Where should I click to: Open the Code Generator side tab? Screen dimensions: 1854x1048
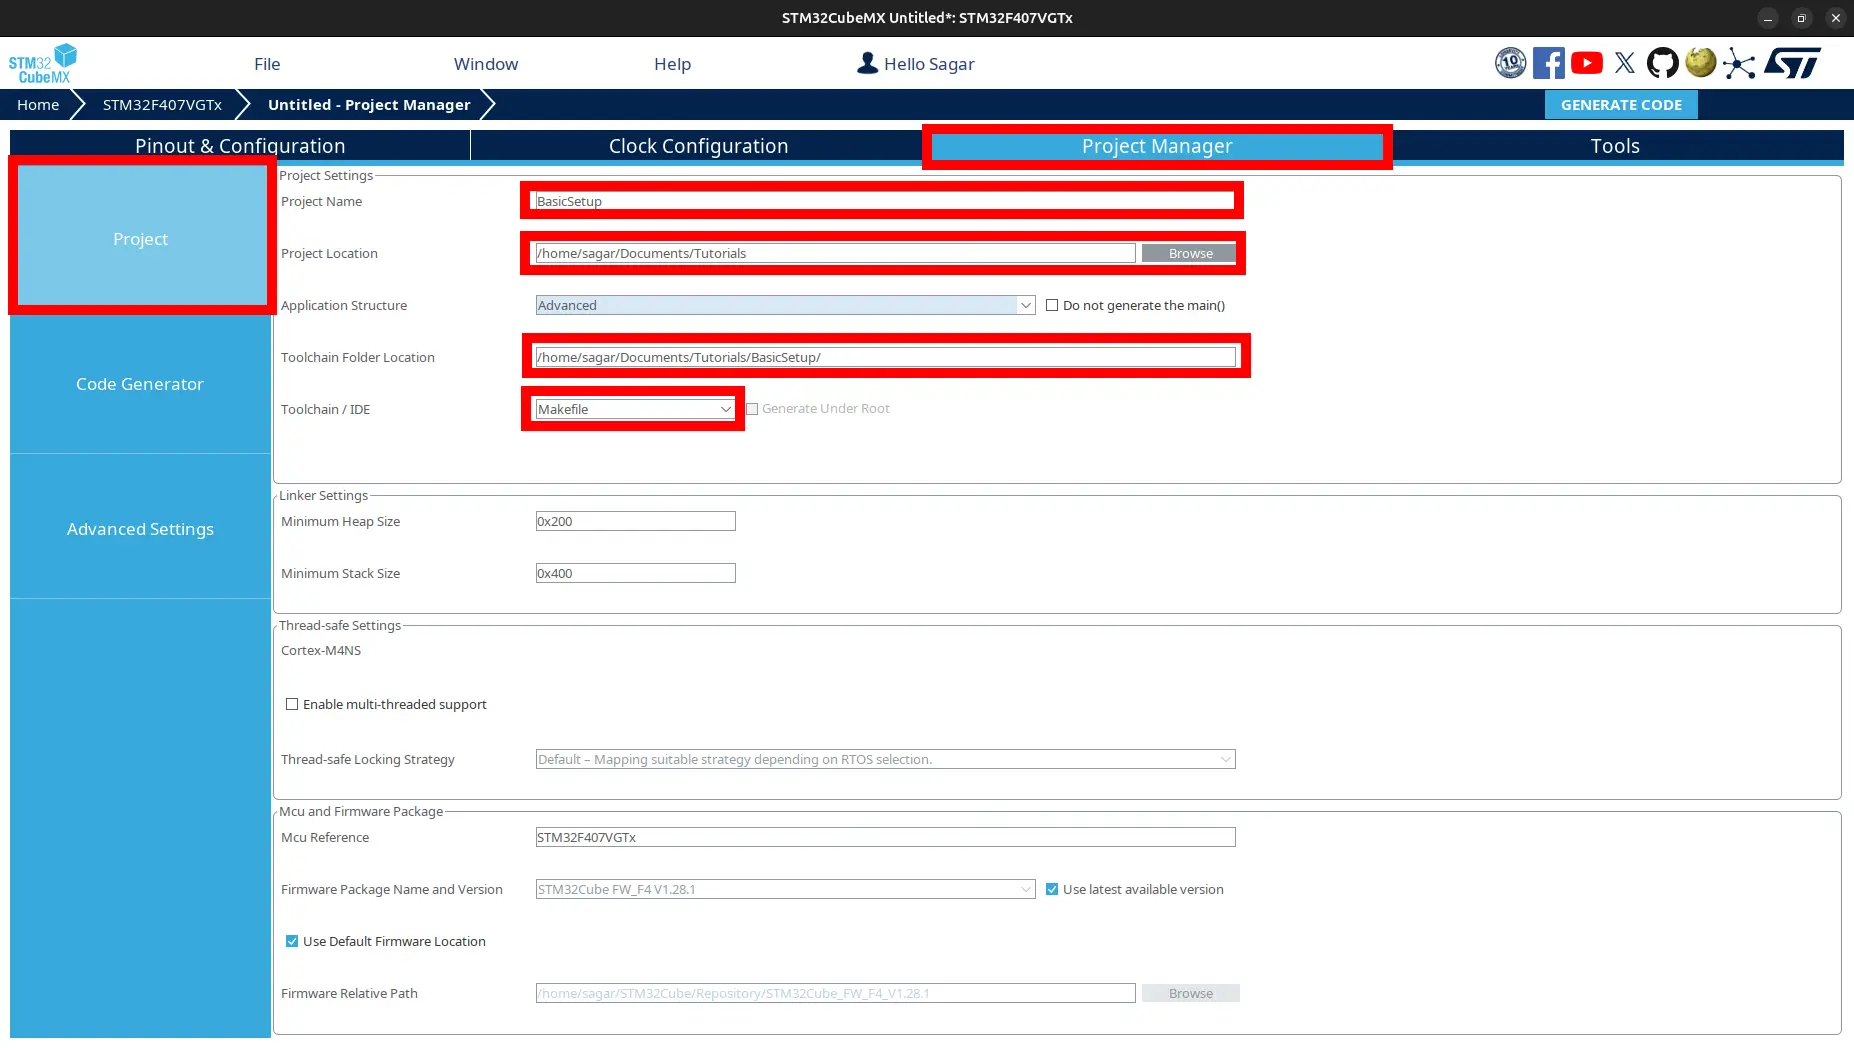(140, 384)
